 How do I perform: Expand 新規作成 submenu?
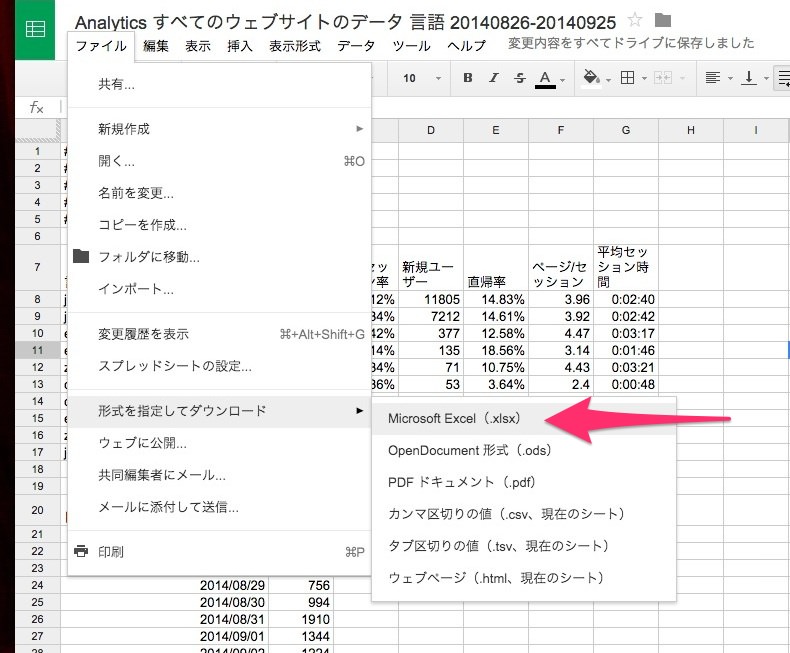tap(220, 129)
